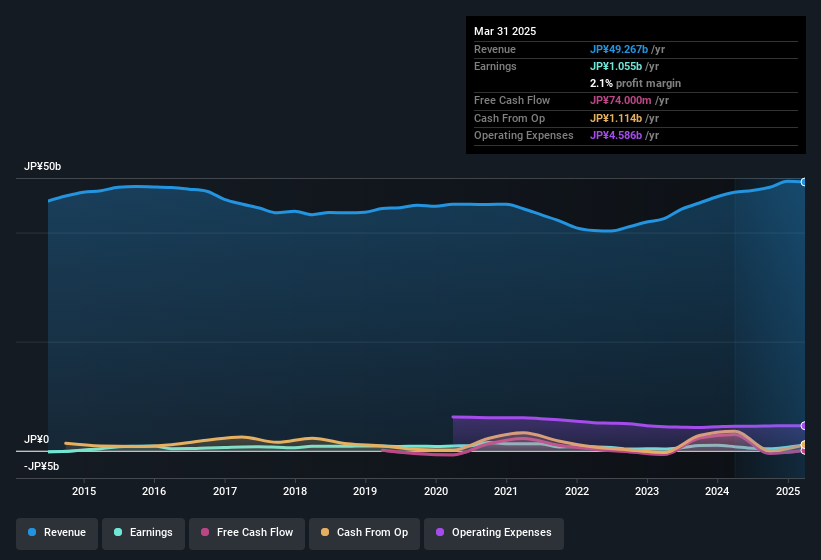The width and height of the screenshot is (821, 560).
Task: Click the Cash From Op tooltip label
Action: click(509, 118)
